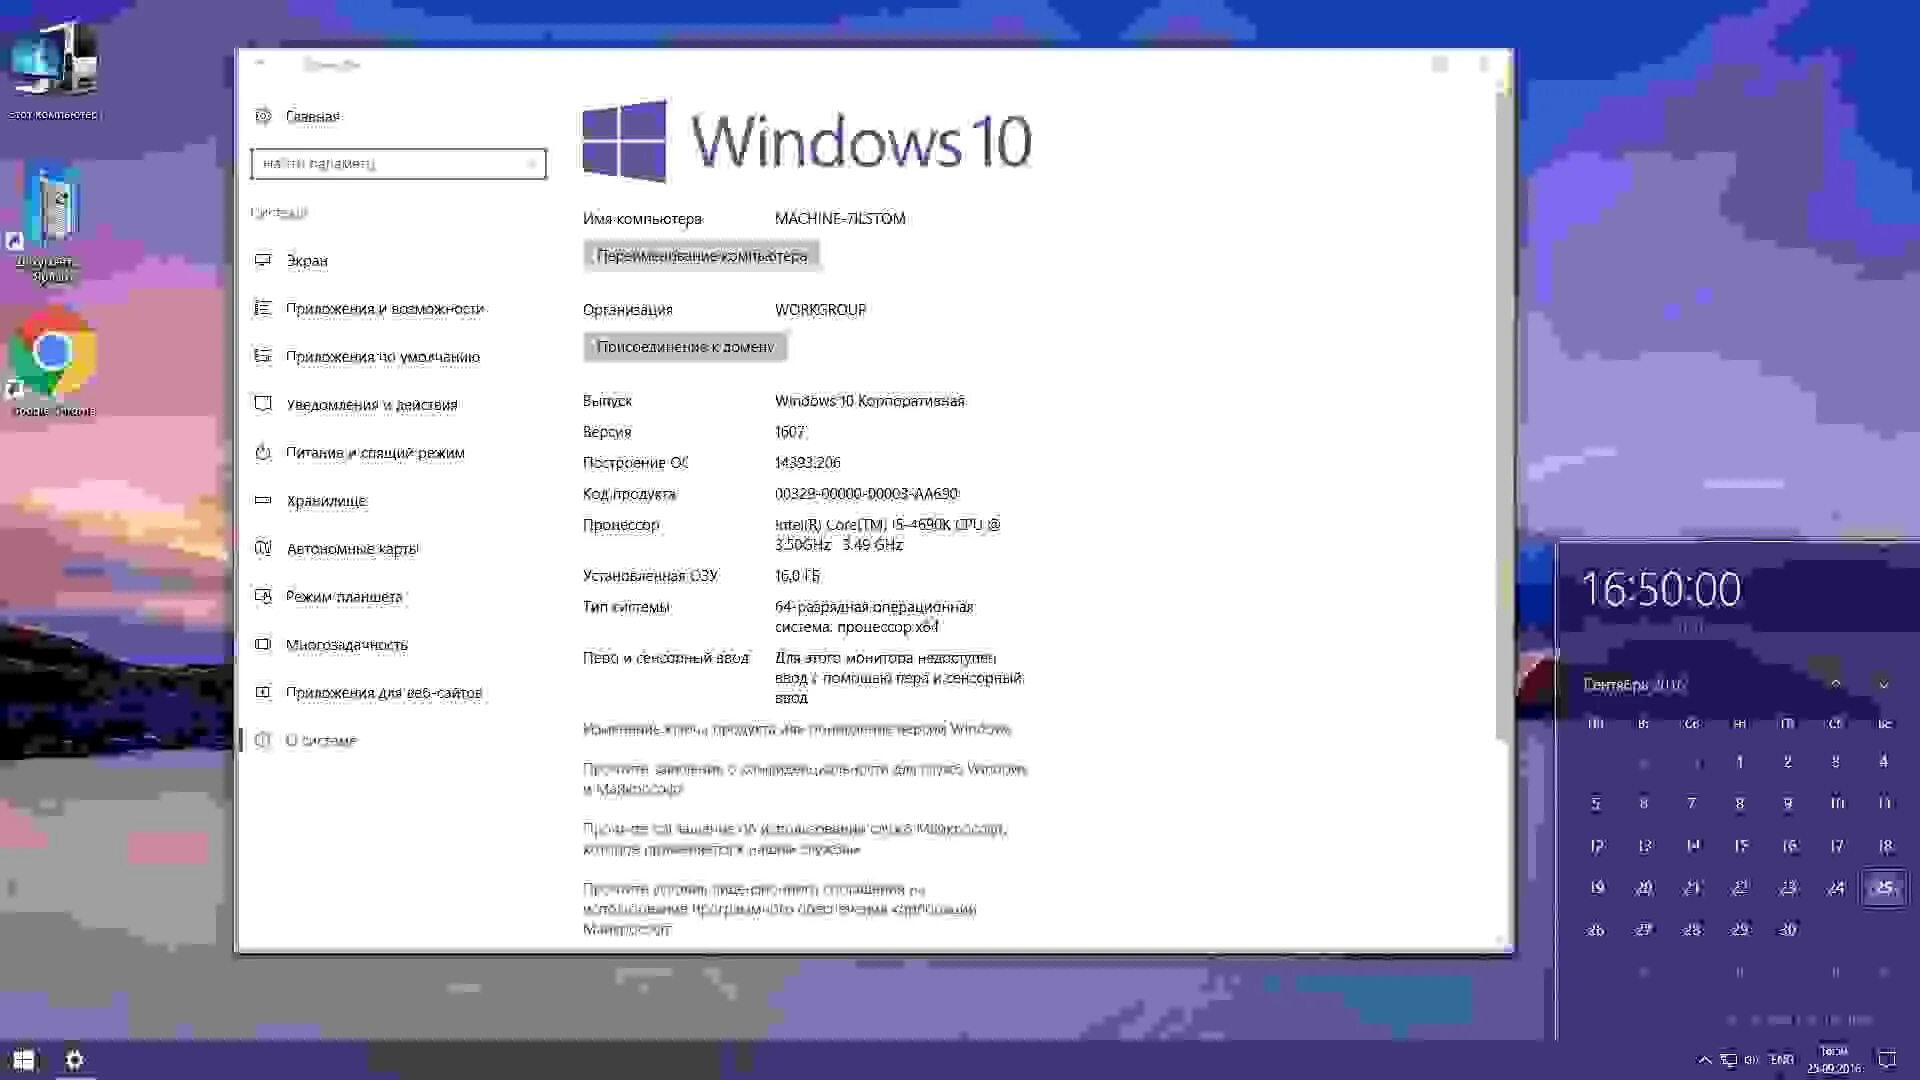Open Storage settings
This screenshot has height=1080, width=1920.
[326, 500]
